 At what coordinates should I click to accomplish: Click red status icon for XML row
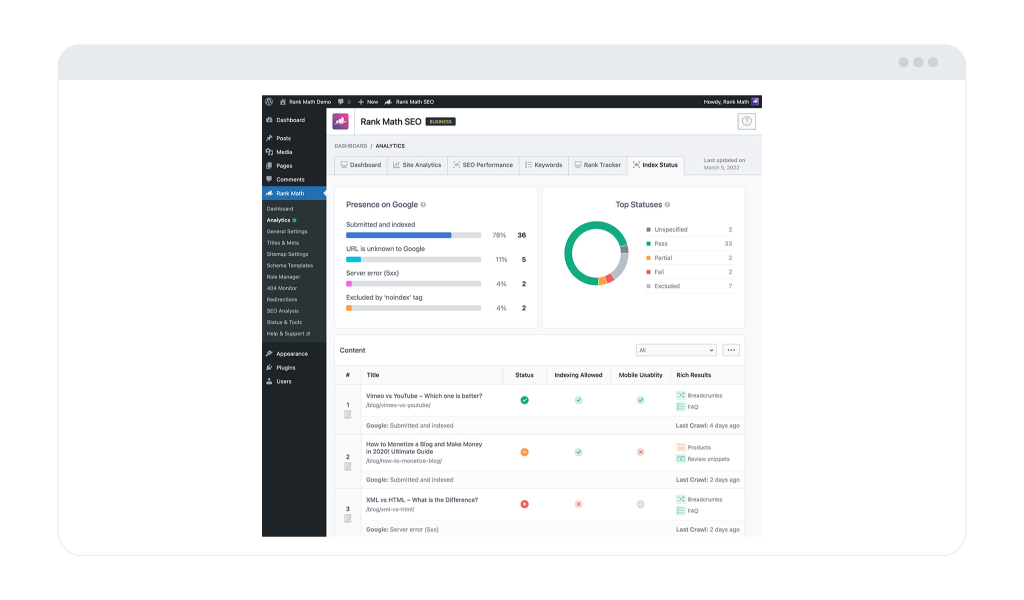(524, 505)
